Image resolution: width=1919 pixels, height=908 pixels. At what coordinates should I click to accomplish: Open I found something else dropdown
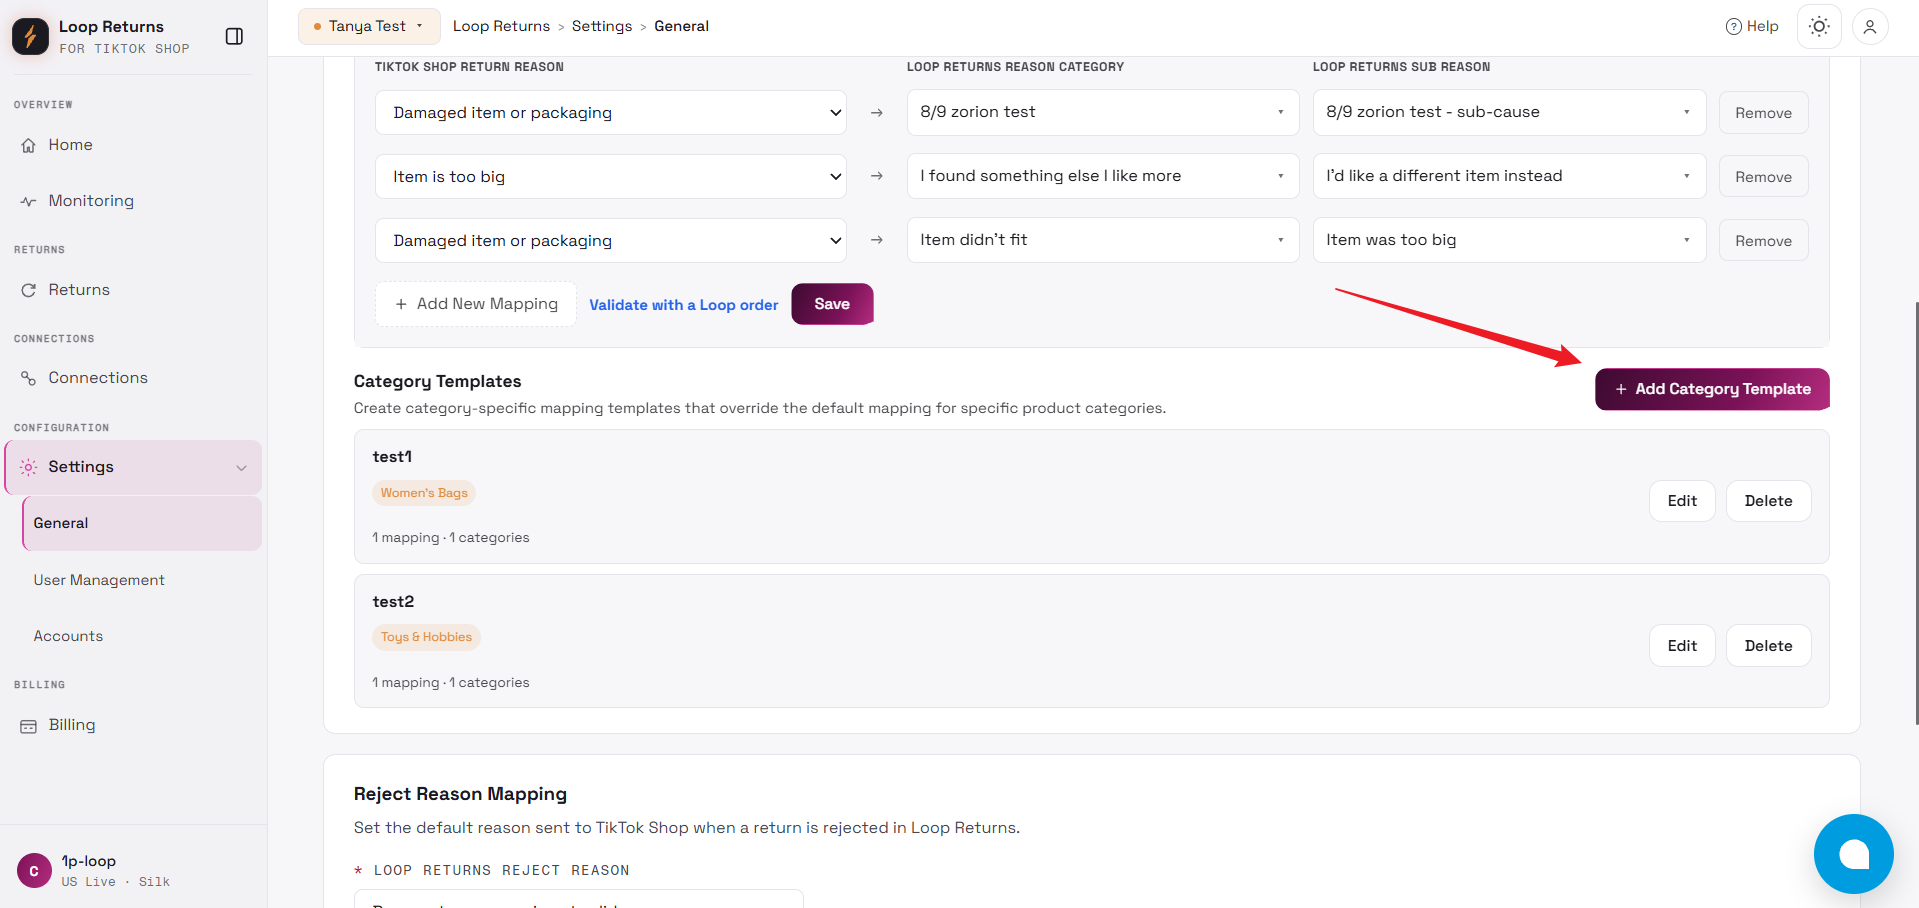tap(1102, 176)
